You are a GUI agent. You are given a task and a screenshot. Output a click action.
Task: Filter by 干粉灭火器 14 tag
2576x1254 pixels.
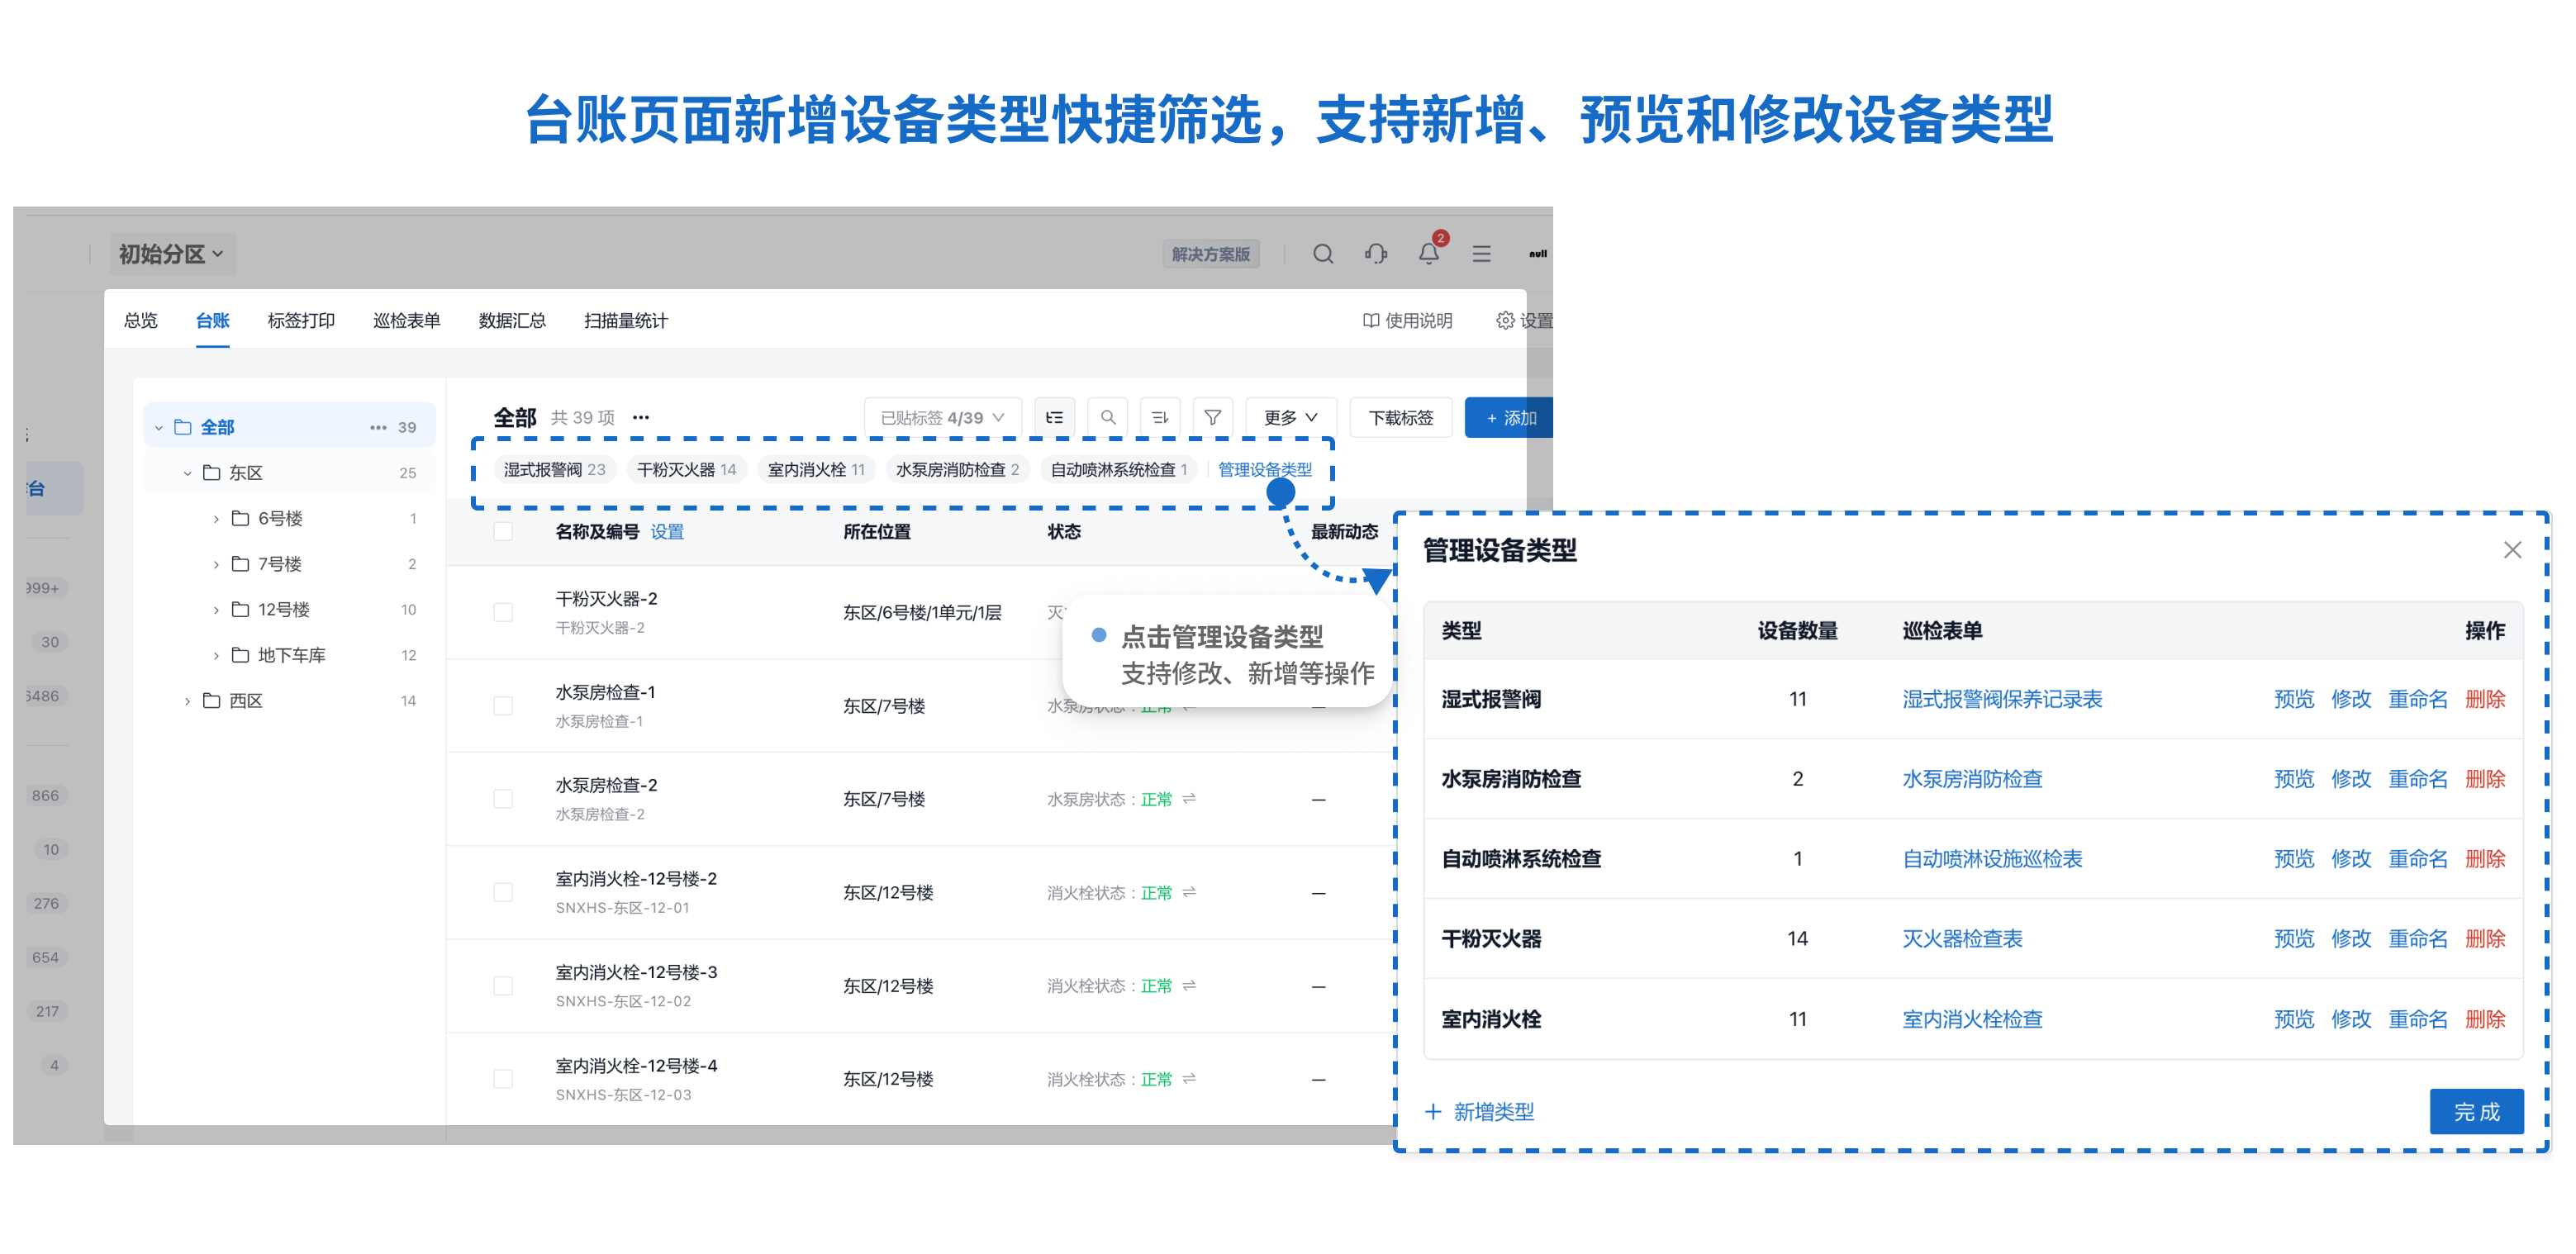click(686, 470)
